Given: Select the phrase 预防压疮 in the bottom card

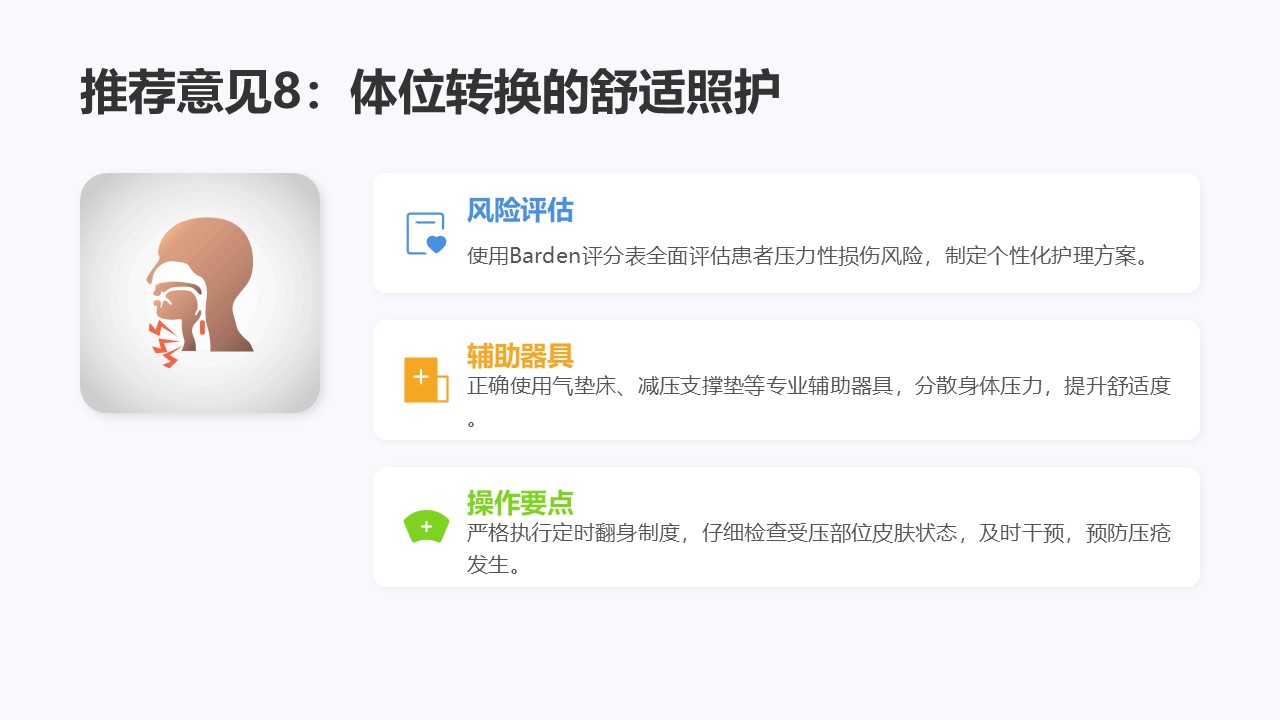Looking at the screenshot, I should click(1128, 533).
